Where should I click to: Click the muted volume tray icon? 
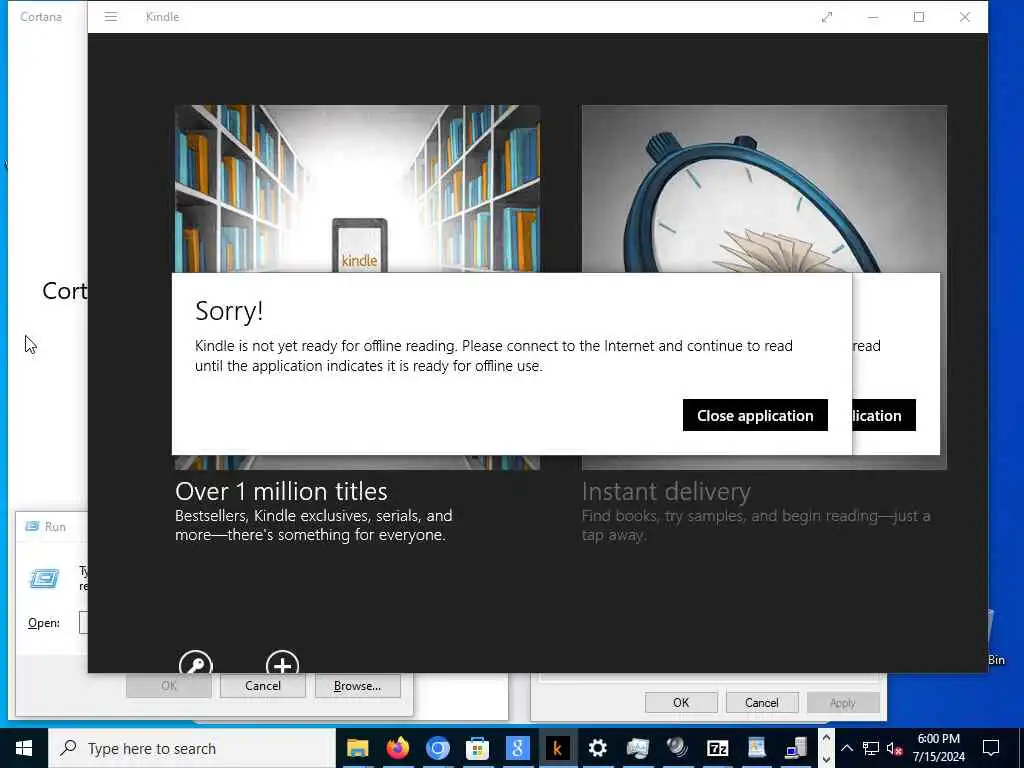pyautogui.click(x=894, y=748)
